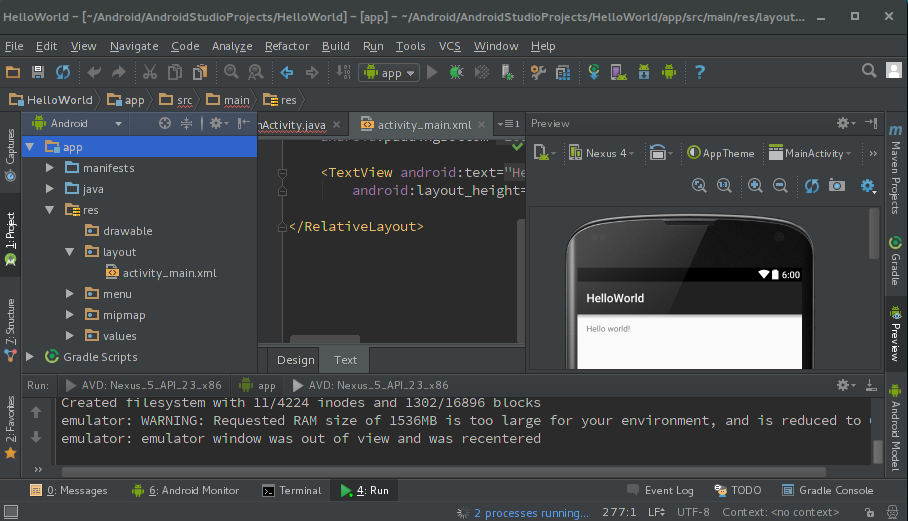Run the app with the play icon
The image size is (908, 521).
click(x=432, y=72)
